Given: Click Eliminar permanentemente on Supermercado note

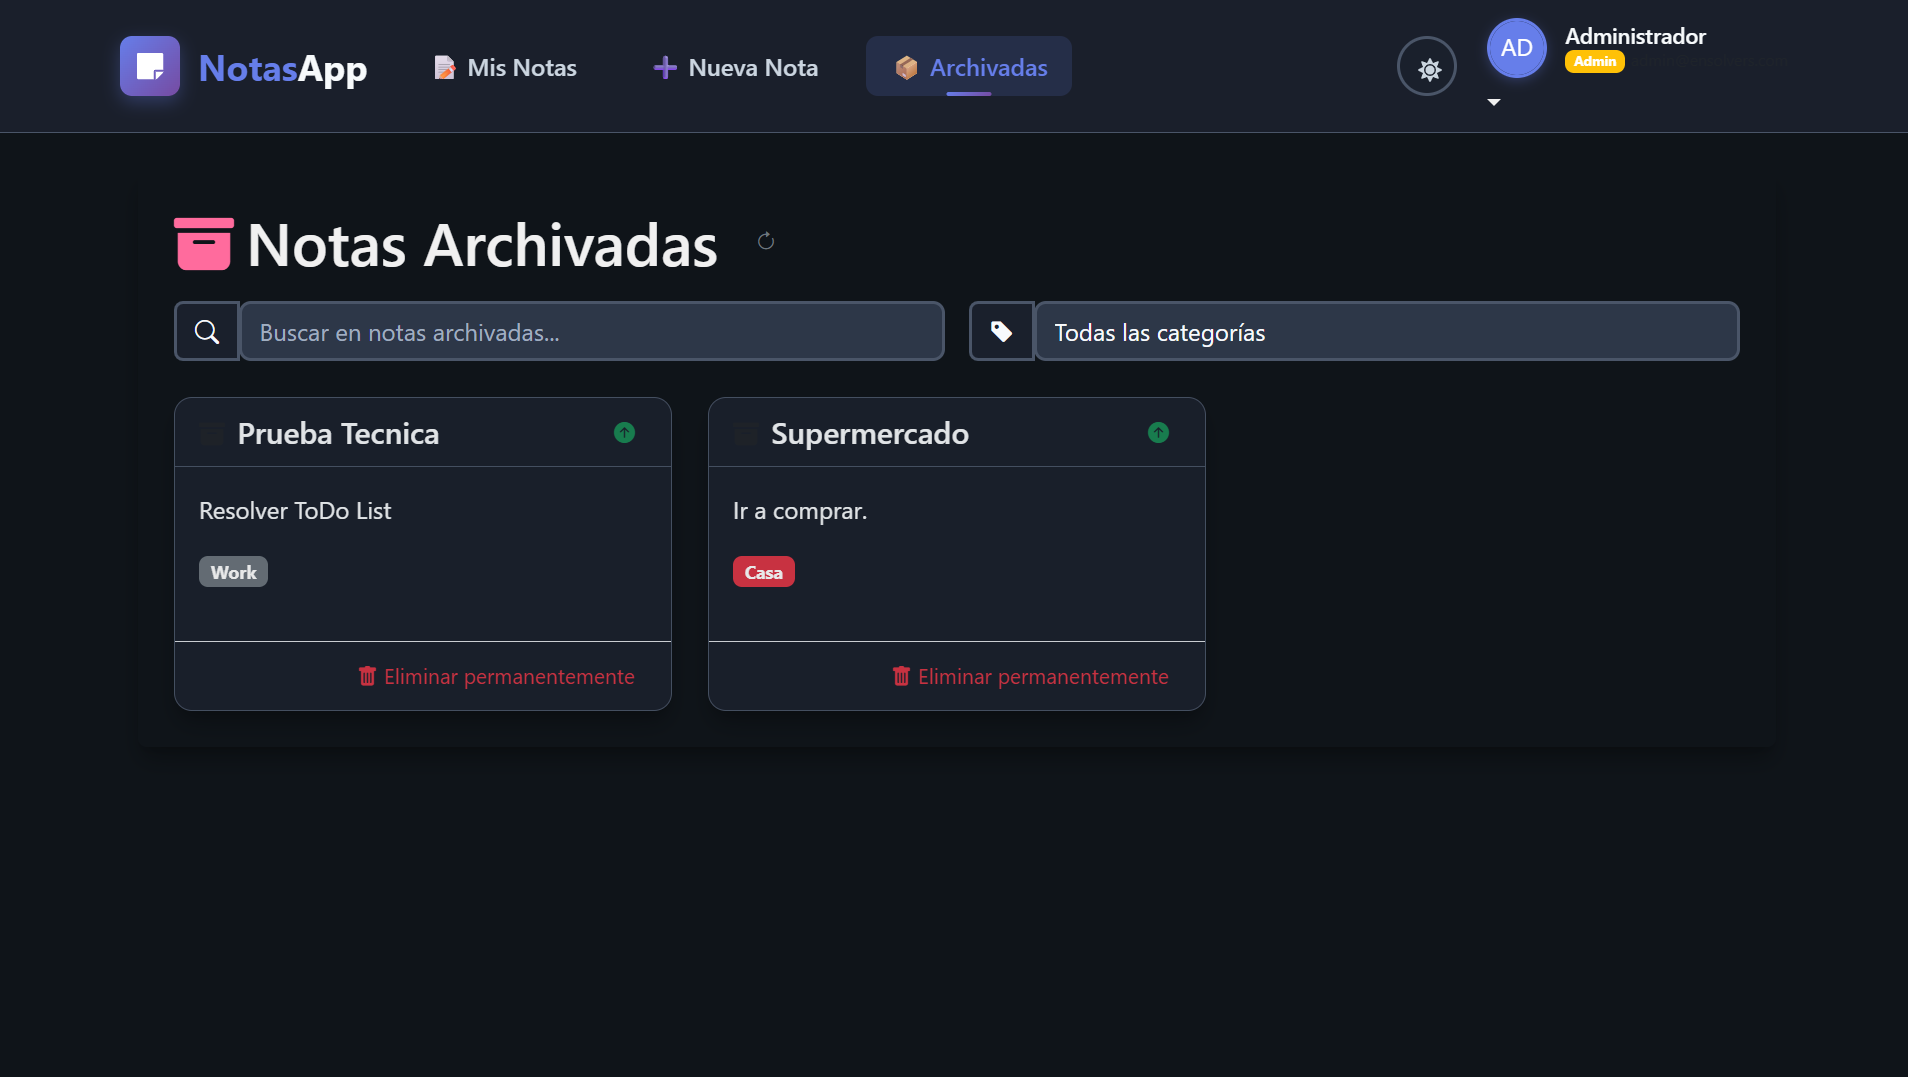Looking at the screenshot, I should coord(1031,676).
